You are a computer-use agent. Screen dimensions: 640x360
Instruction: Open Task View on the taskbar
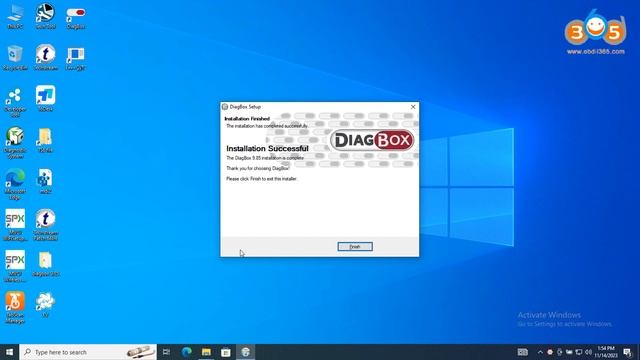166,352
